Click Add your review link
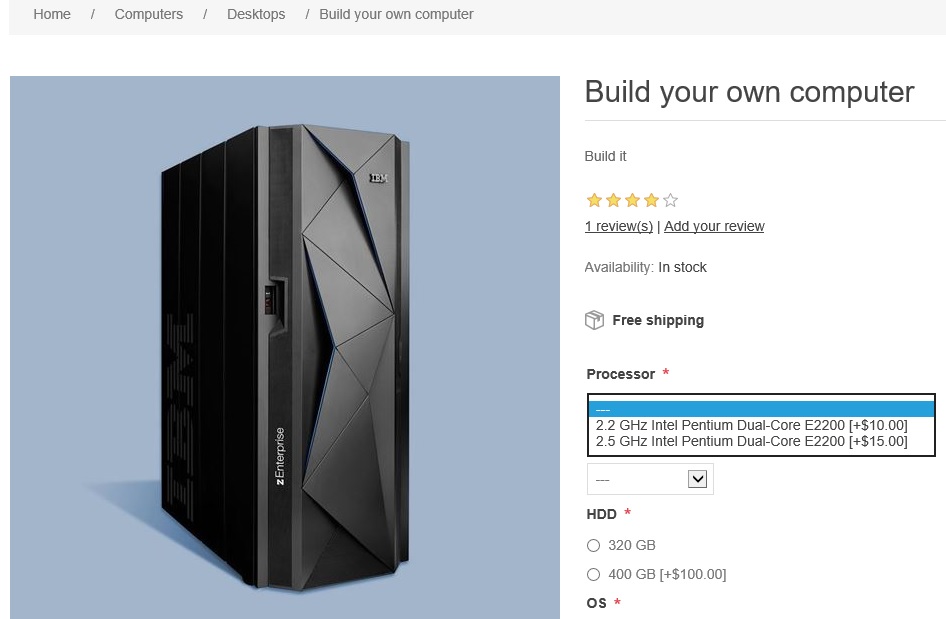Image resolution: width=946 pixels, height=619 pixels. click(714, 226)
